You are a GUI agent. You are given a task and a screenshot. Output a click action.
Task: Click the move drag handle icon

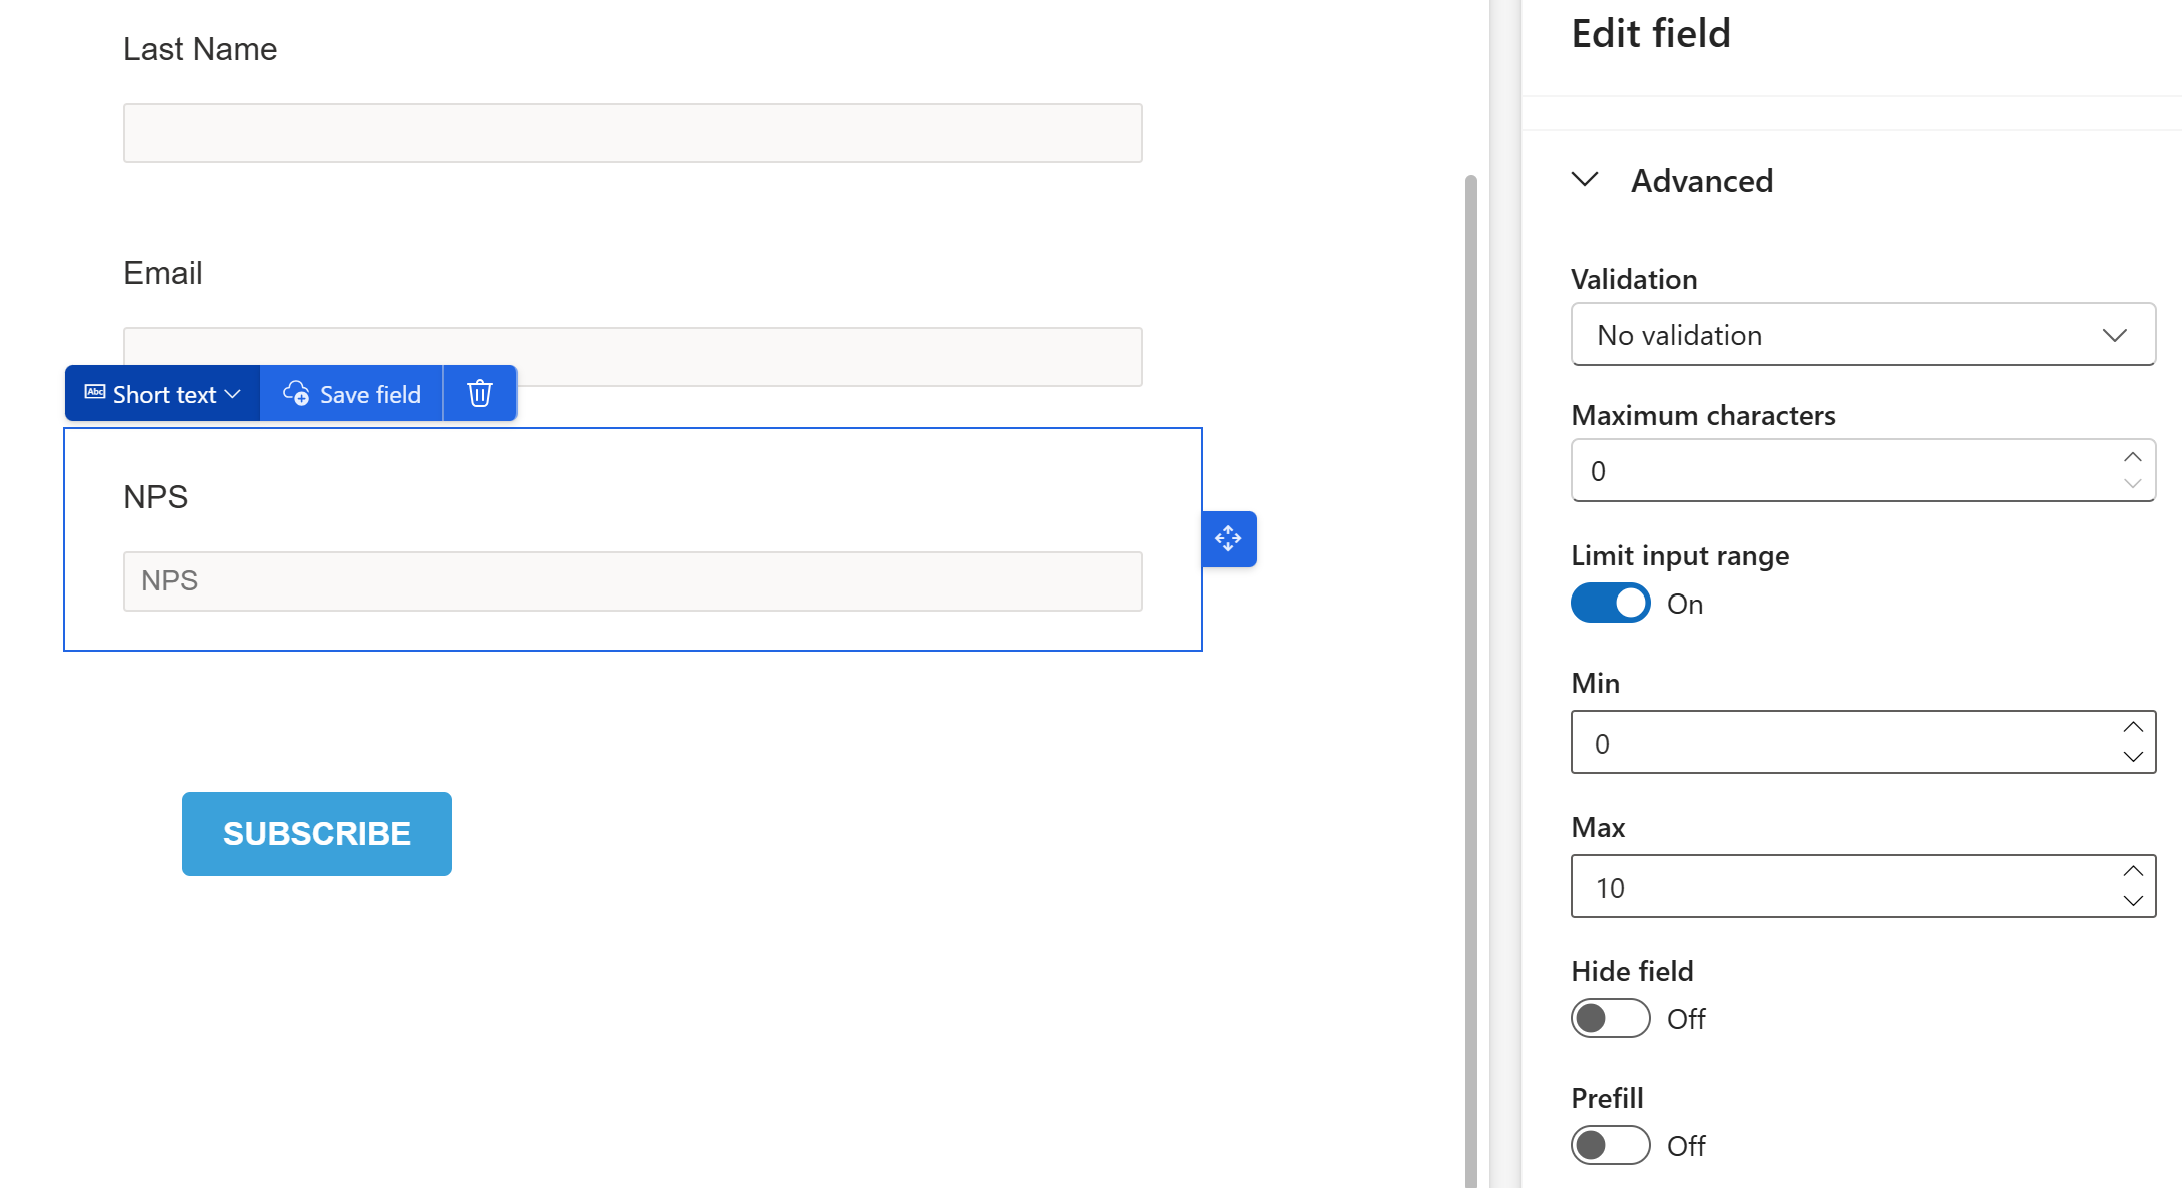1228,539
